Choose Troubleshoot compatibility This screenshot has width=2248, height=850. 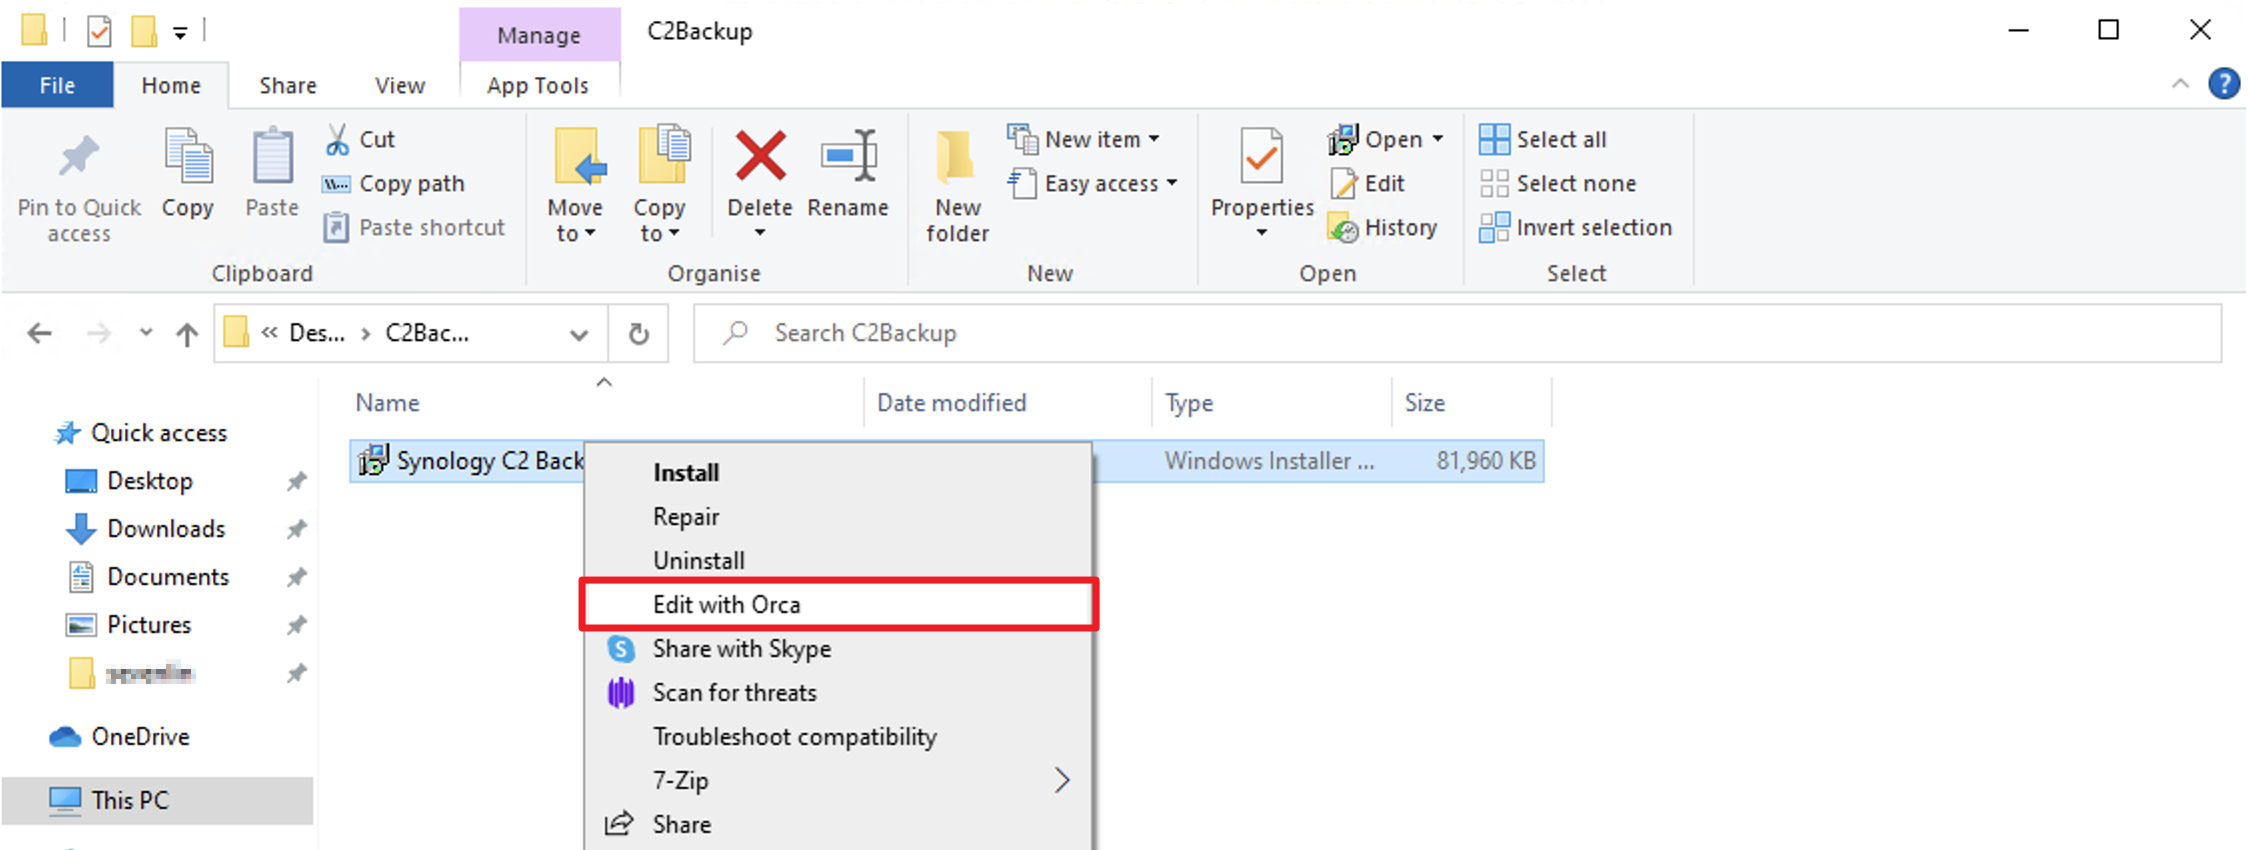(x=838, y=737)
